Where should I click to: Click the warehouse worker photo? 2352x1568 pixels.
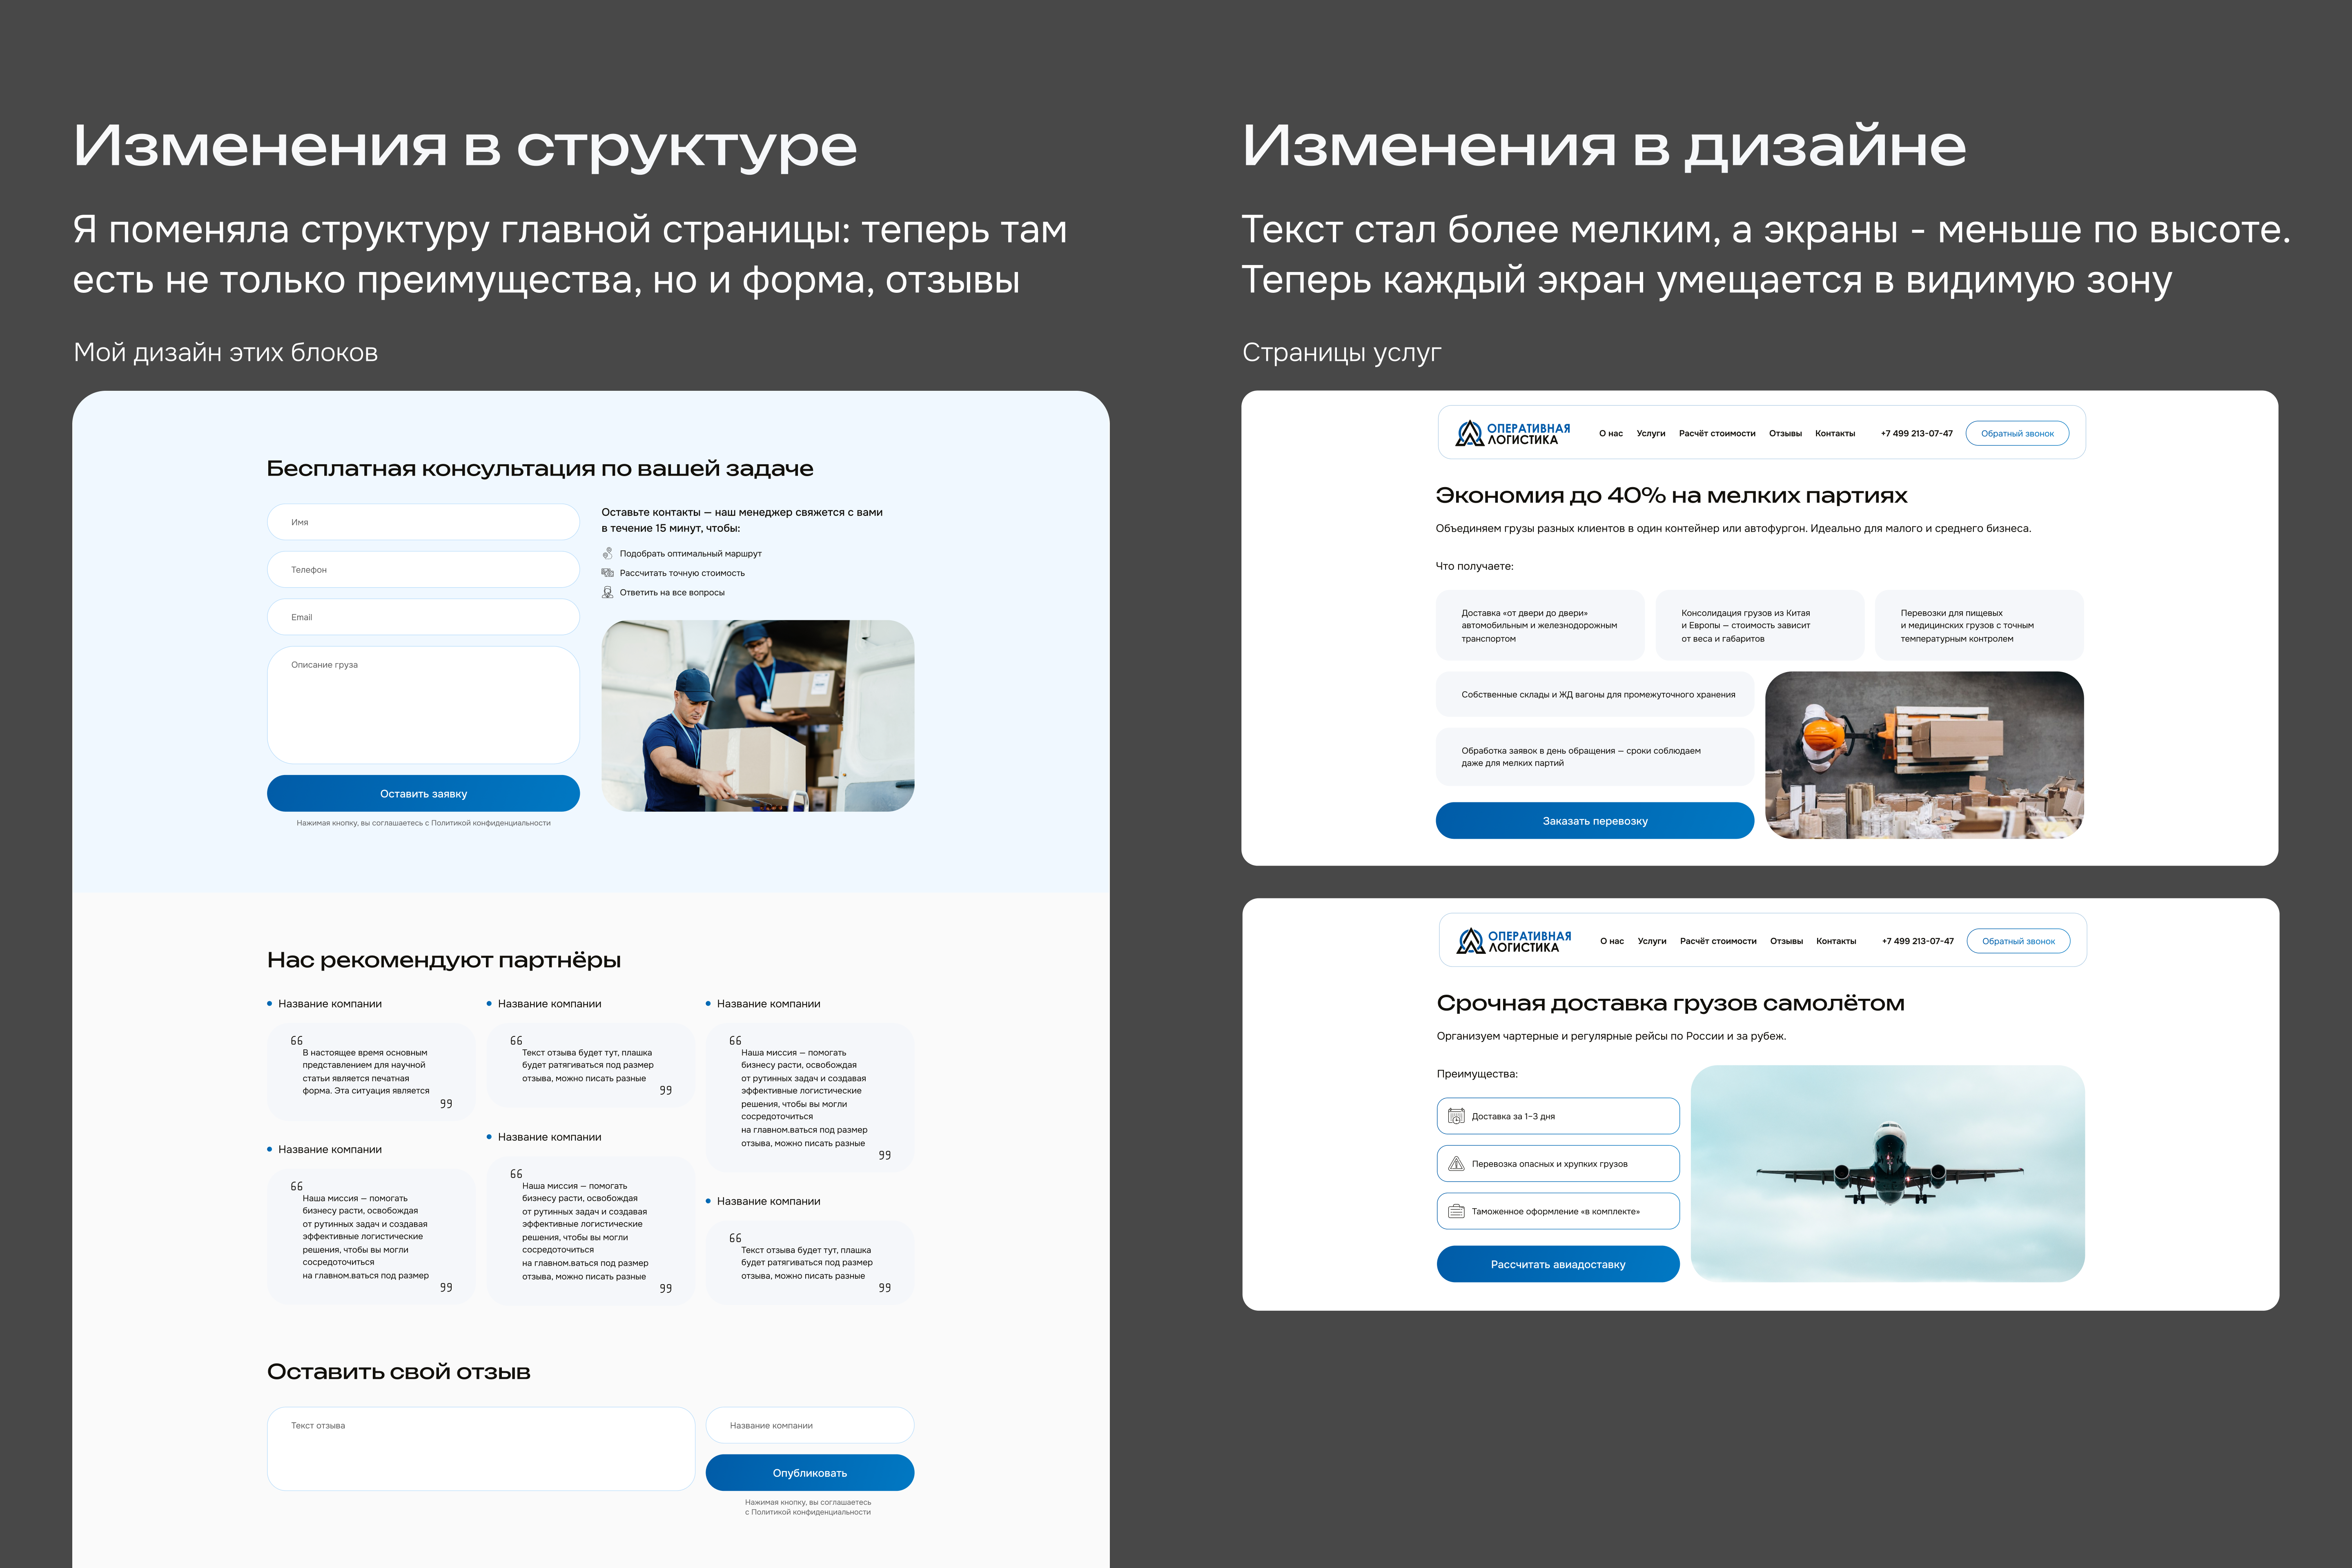point(1924,755)
